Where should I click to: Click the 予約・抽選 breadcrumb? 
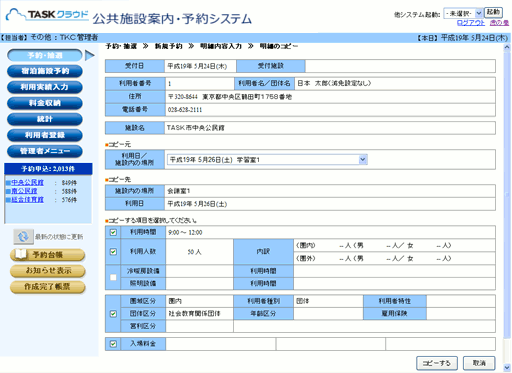pos(121,46)
